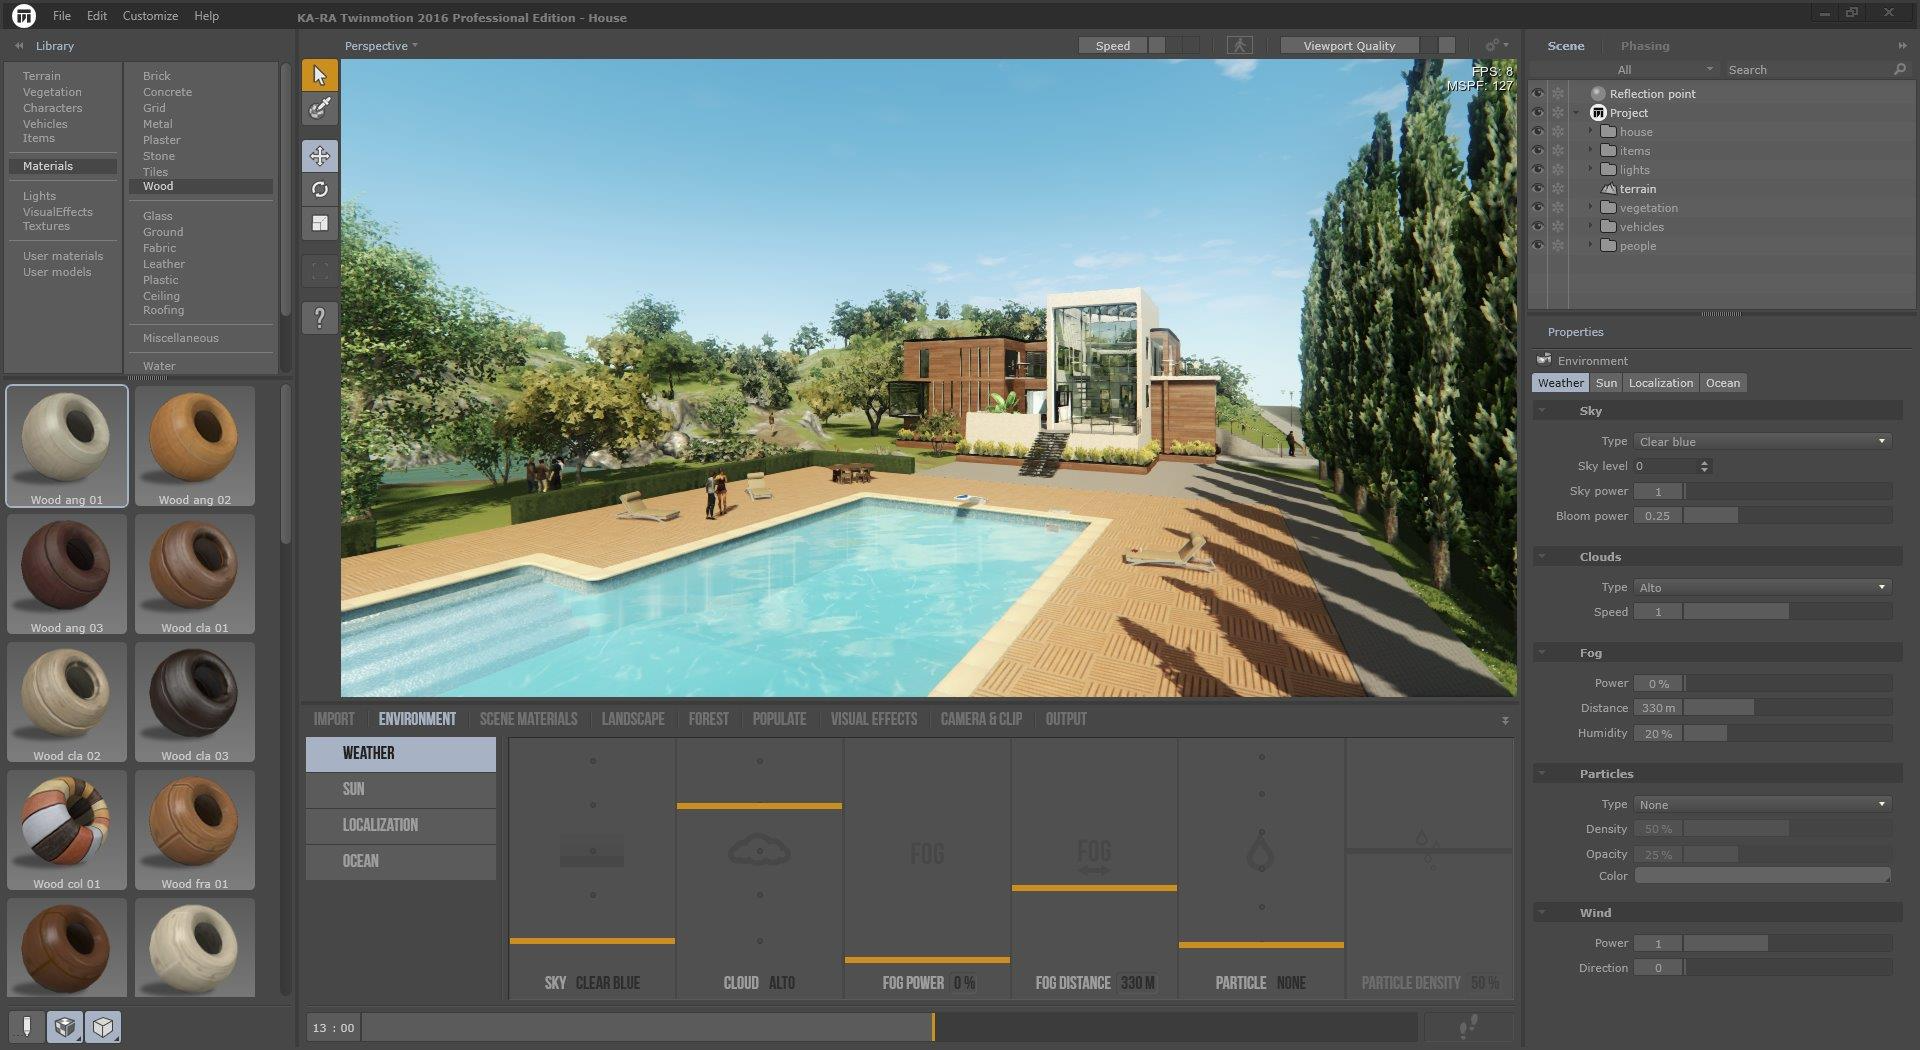Open the Sky Type dropdown
This screenshot has width=1920, height=1050.
point(1762,442)
